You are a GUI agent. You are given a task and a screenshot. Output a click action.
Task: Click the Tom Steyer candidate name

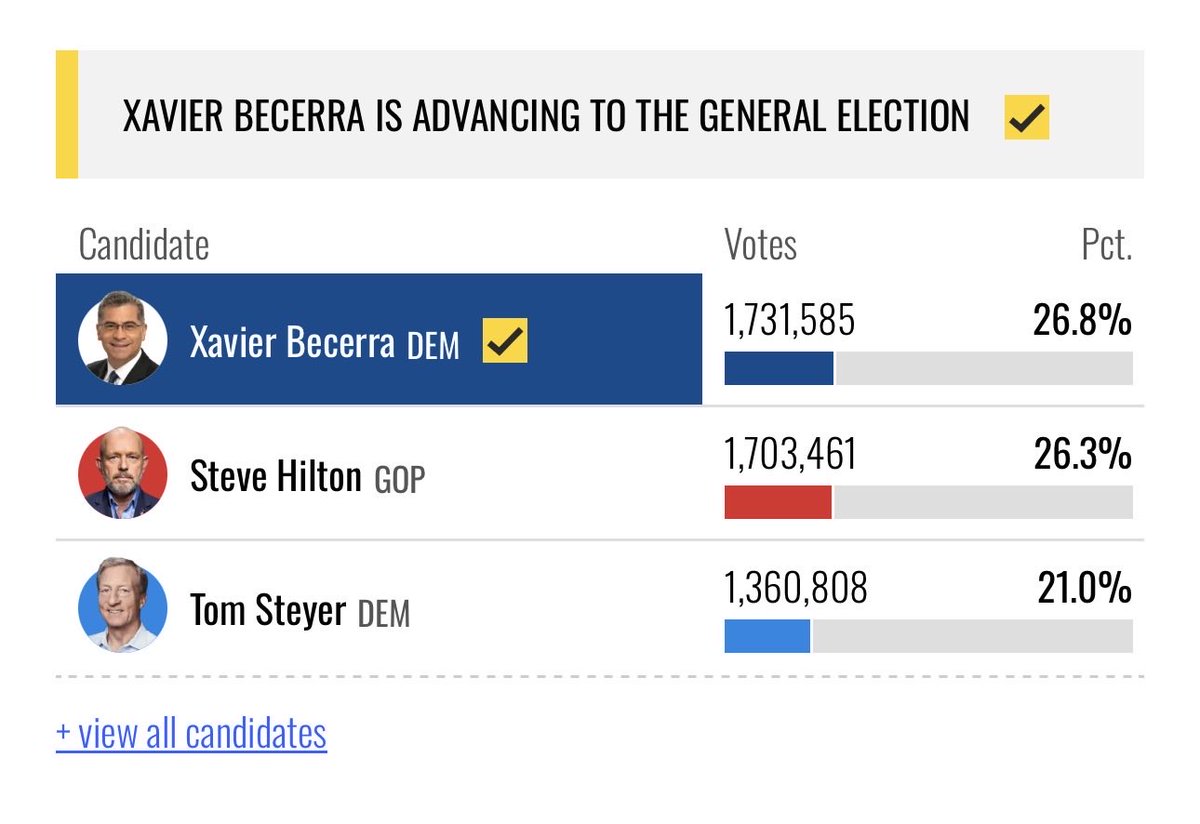coord(268,610)
